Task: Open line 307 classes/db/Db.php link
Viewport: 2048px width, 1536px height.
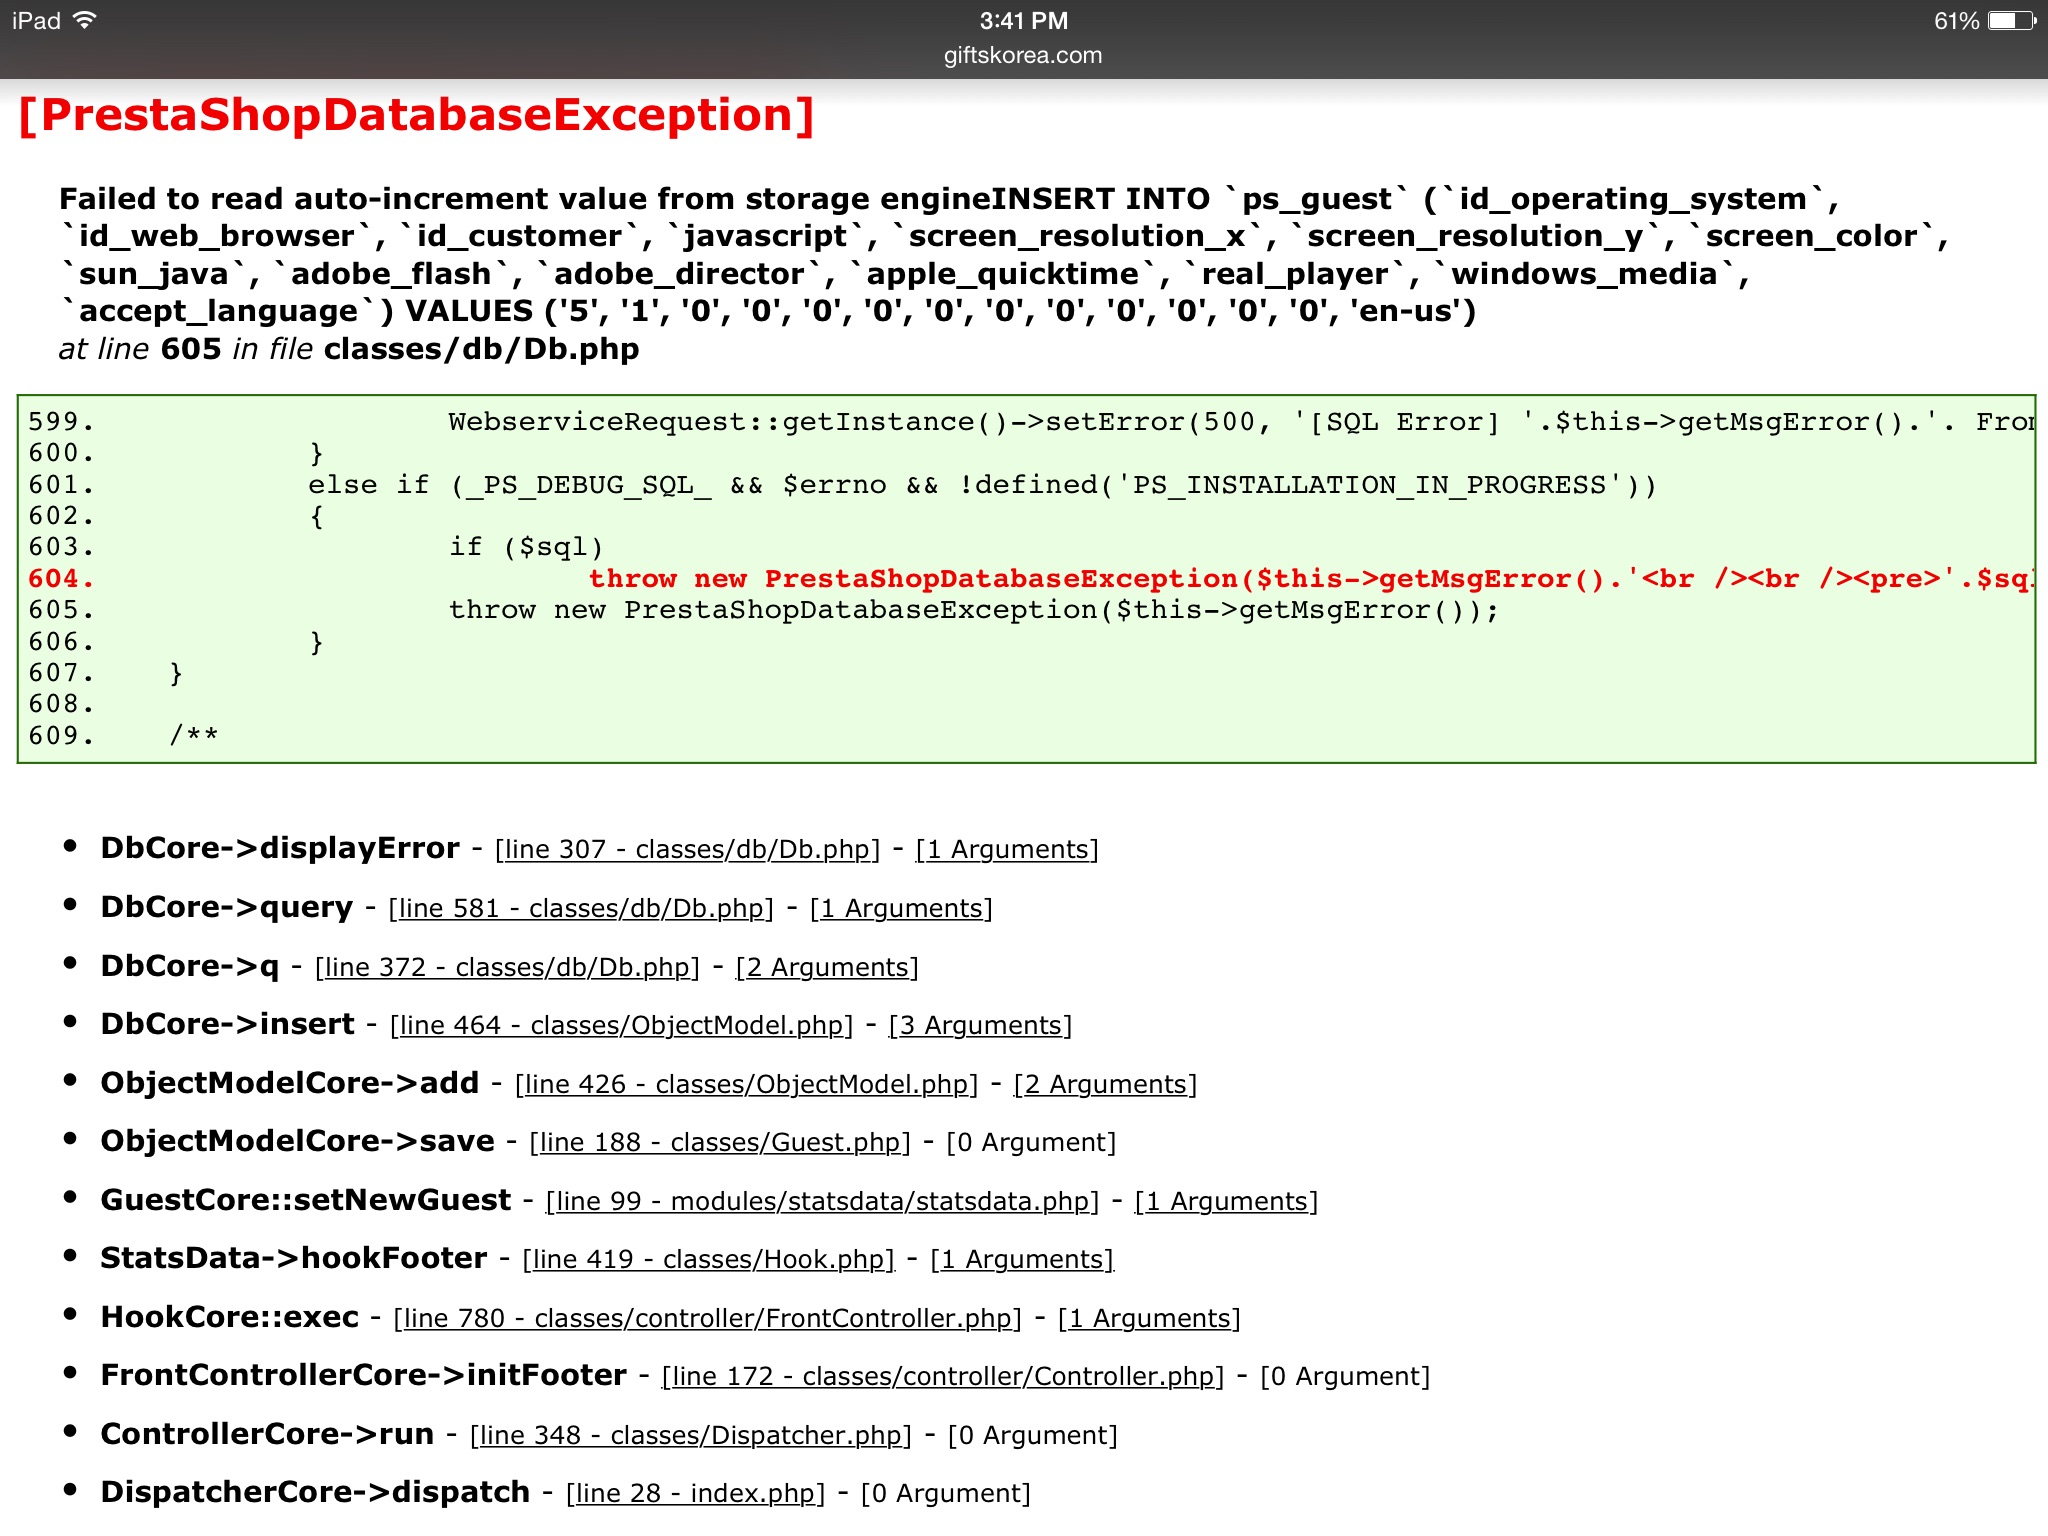Action: point(687,849)
